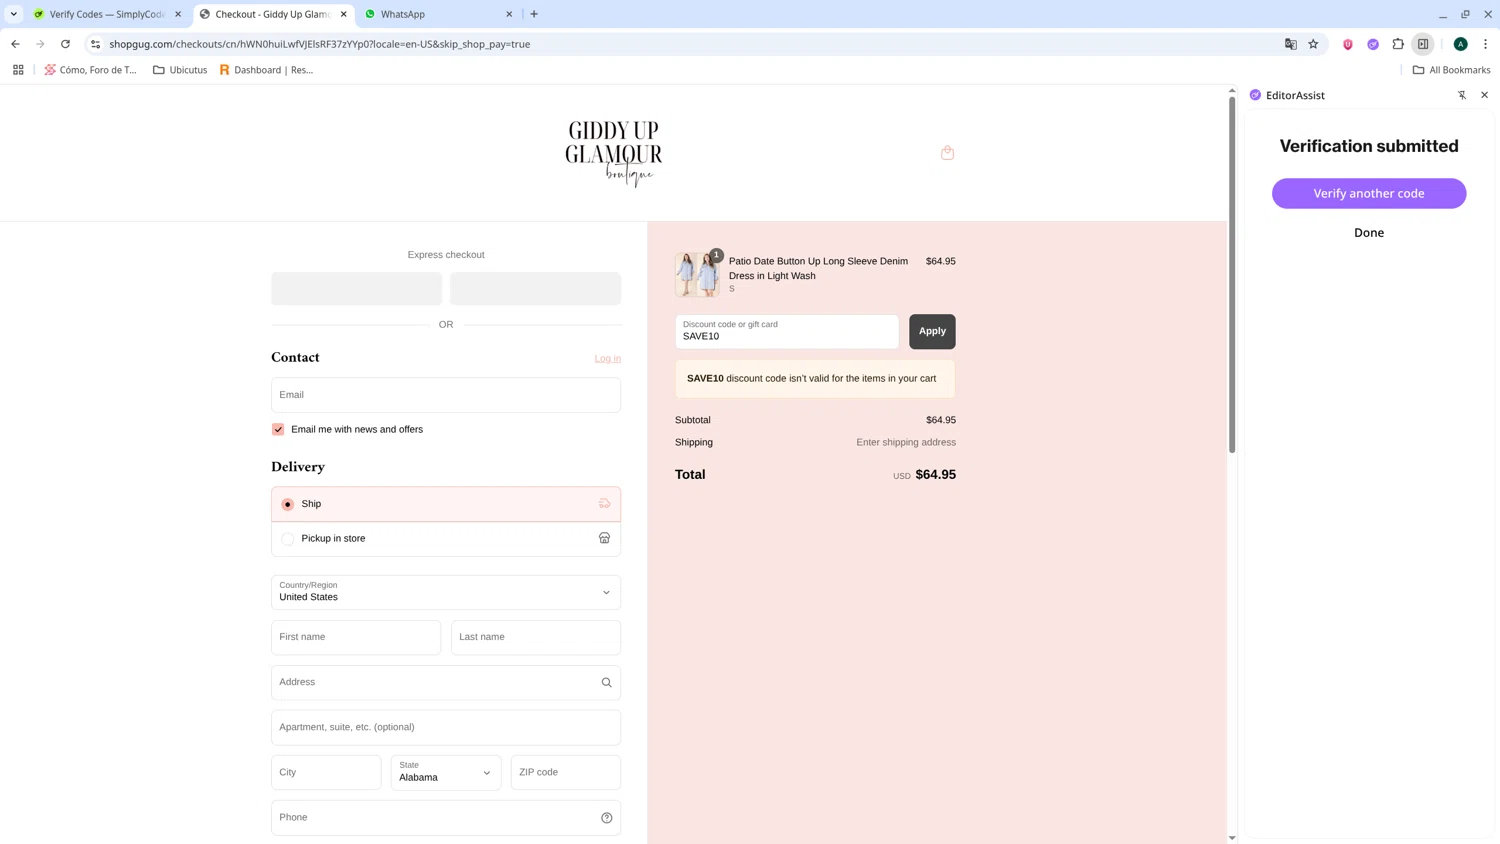Open the tab search dropdown arrow

click(14, 14)
